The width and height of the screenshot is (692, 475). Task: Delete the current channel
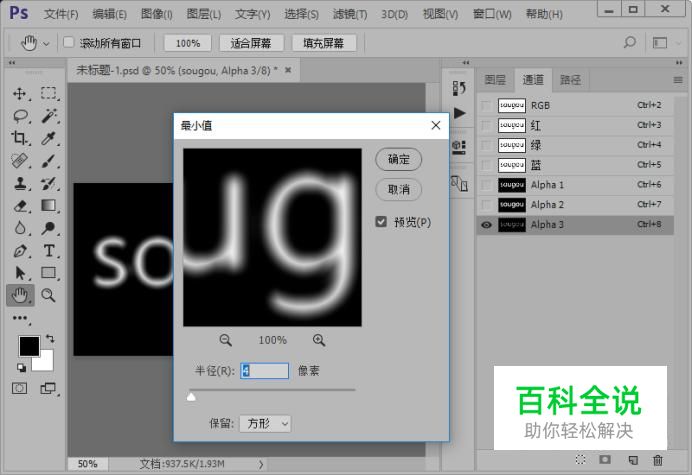[658, 460]
